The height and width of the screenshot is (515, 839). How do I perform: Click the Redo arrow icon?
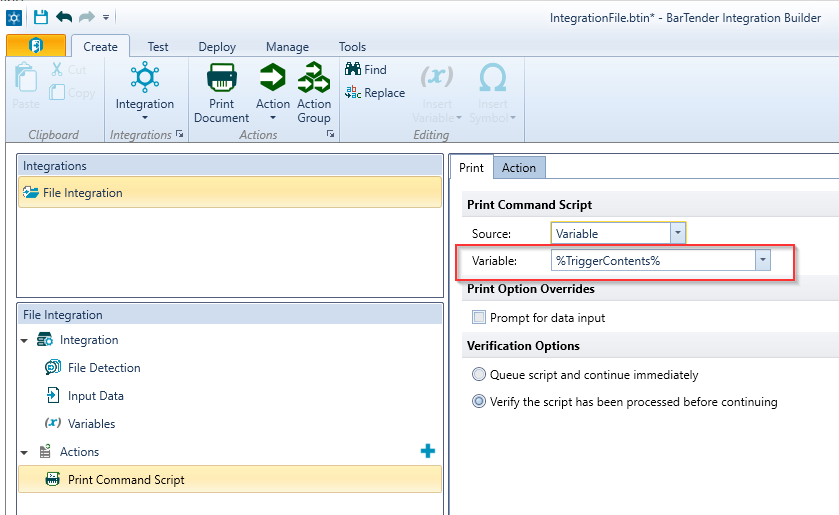(x=86, y=17)
